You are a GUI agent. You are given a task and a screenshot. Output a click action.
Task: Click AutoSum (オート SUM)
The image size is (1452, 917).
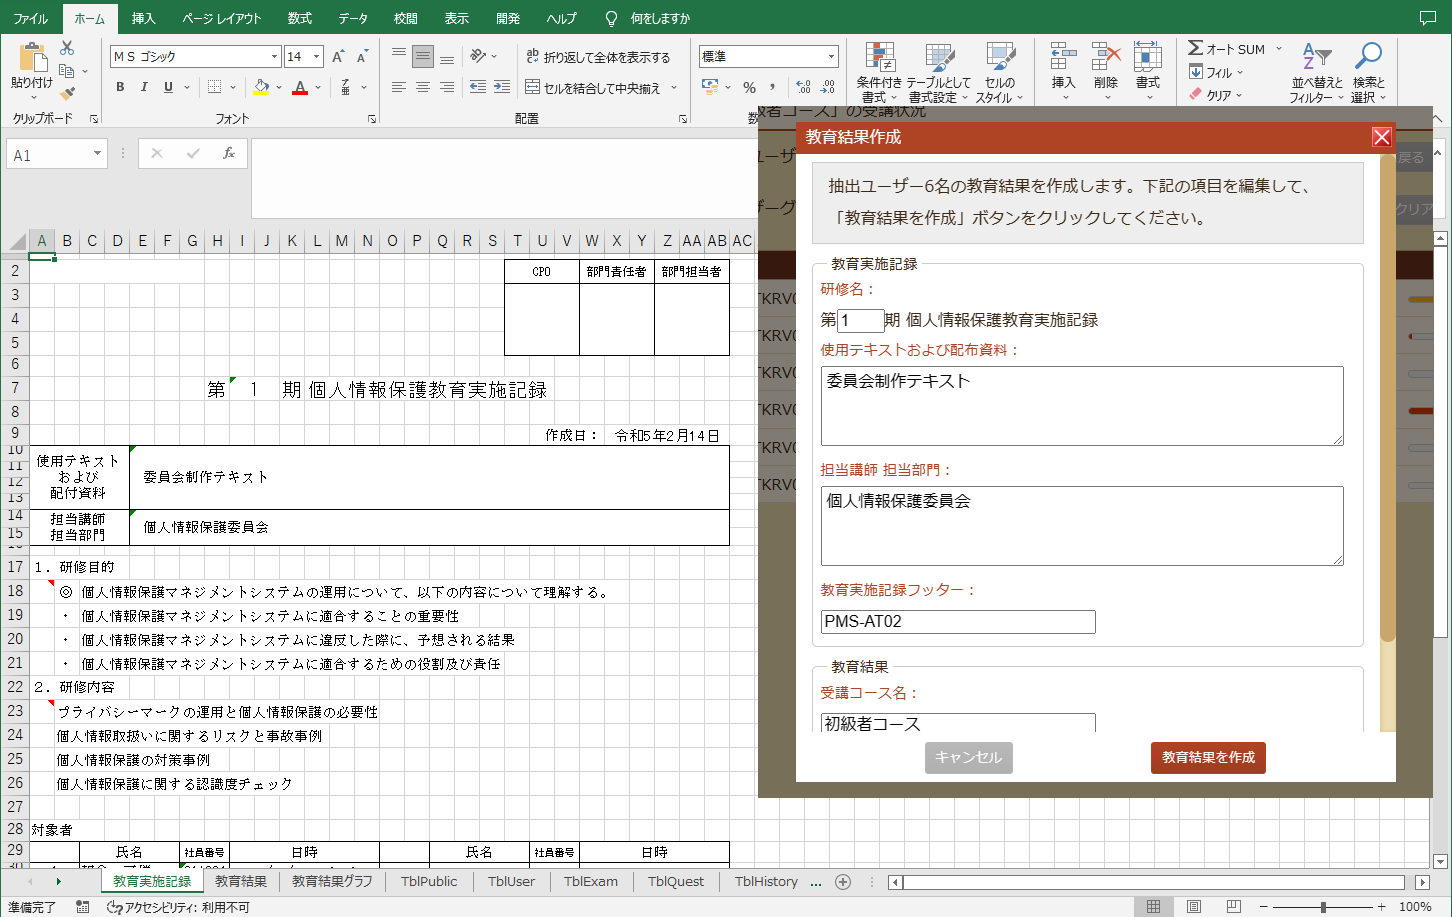click(x=1226, y=49)
